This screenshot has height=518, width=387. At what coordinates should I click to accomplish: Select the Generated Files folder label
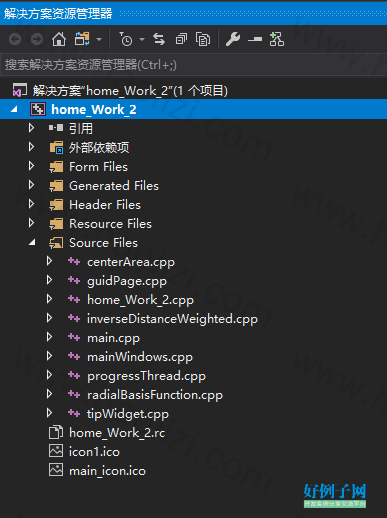tap(114, 186)
